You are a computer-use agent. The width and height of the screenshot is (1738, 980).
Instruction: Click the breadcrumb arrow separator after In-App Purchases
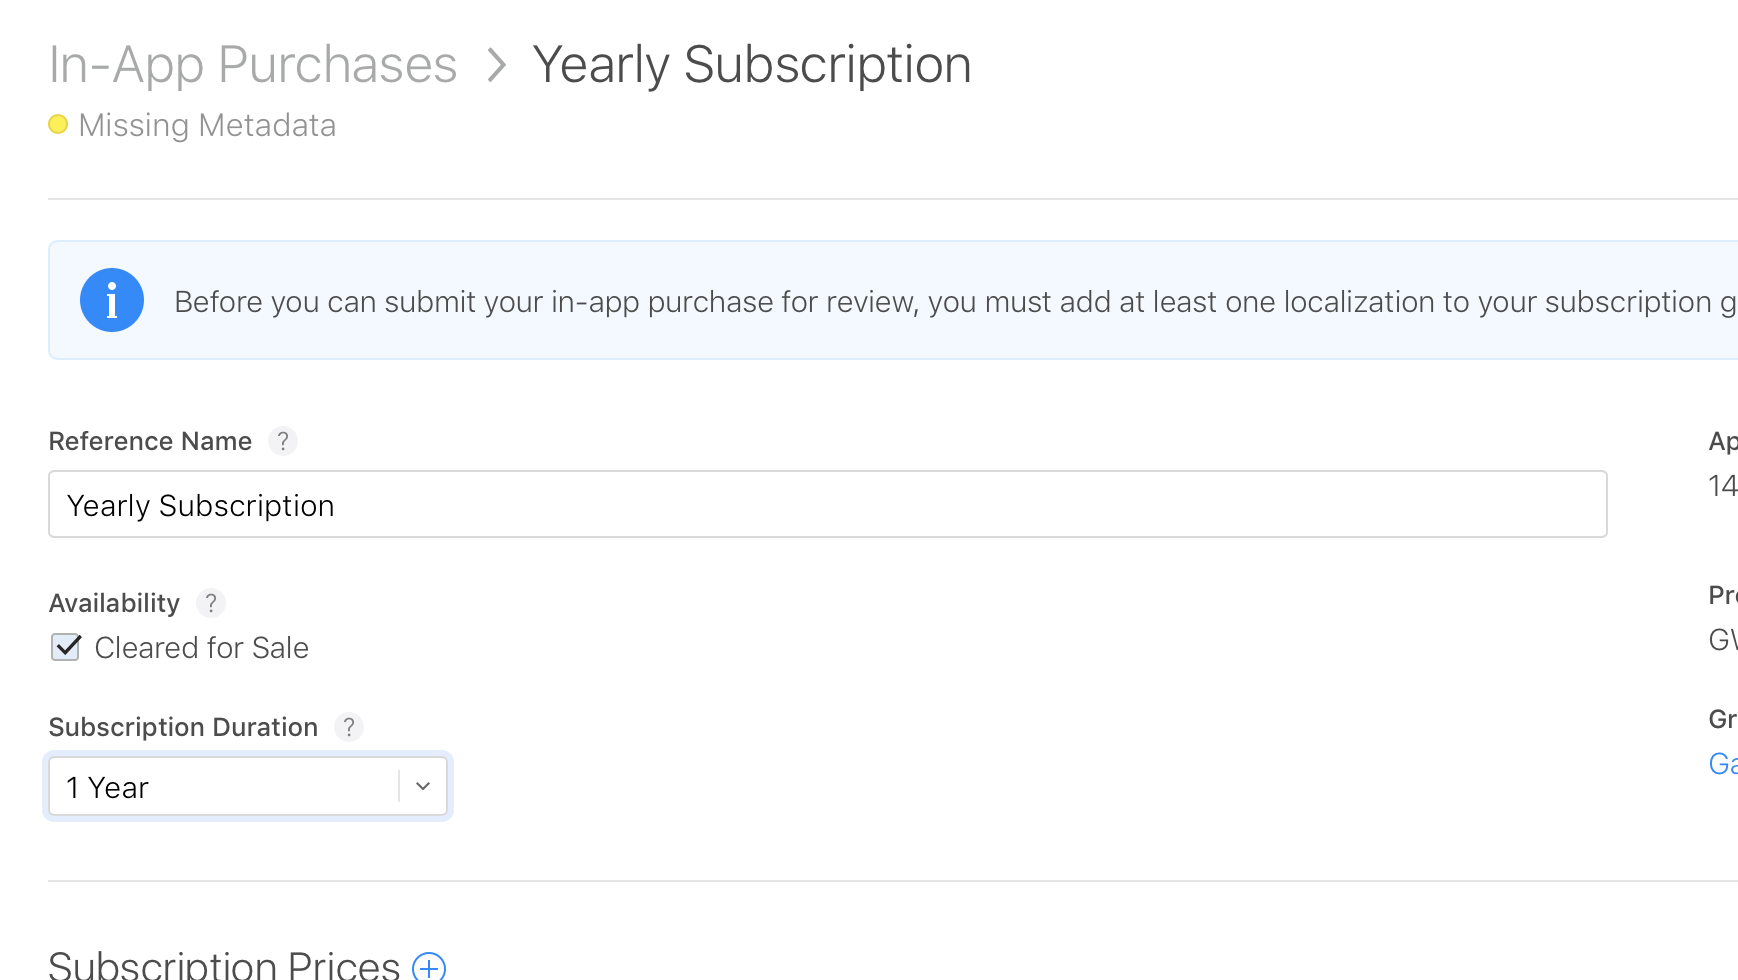pos(496,66)
